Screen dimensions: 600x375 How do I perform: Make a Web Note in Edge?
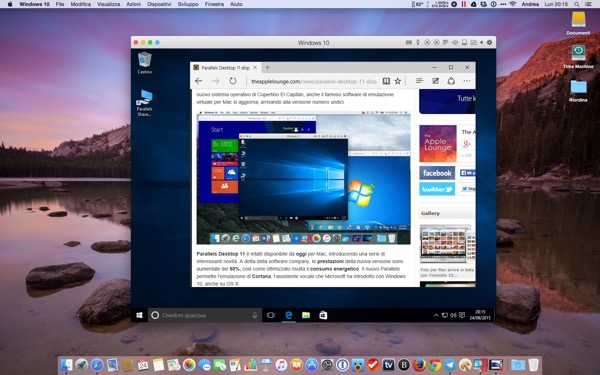click(435, 81)
